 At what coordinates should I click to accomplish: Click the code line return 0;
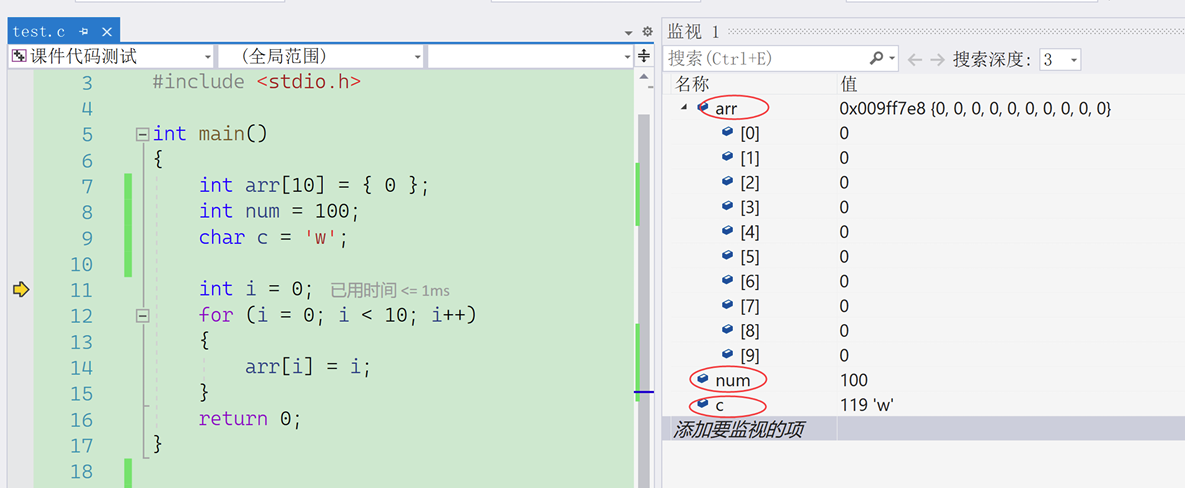click(x=250, y=419)
